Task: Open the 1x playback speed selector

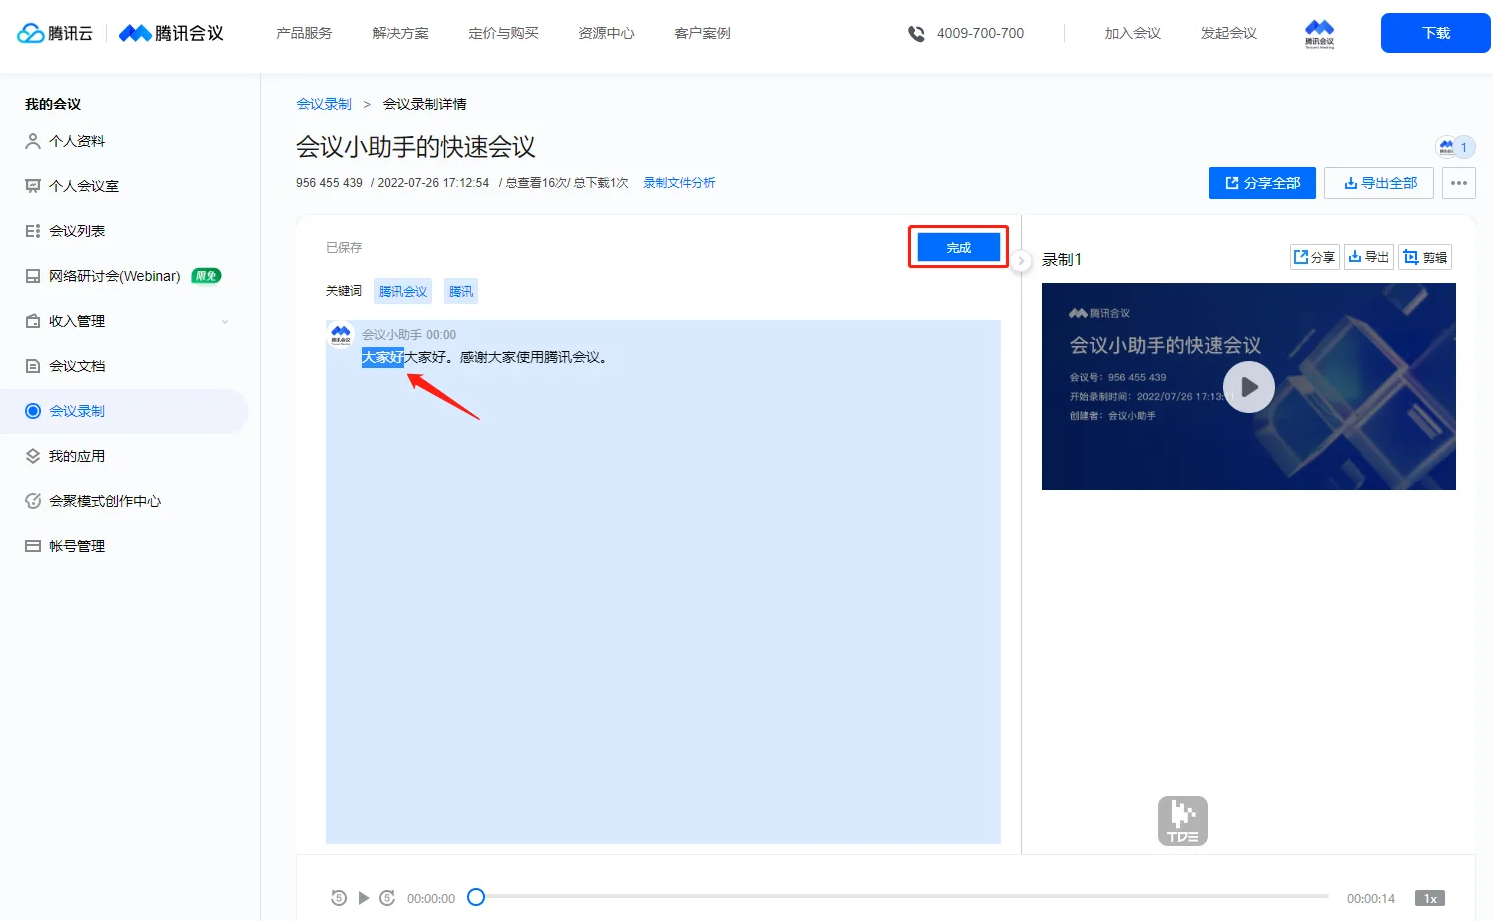Action: coord(1430,898)
